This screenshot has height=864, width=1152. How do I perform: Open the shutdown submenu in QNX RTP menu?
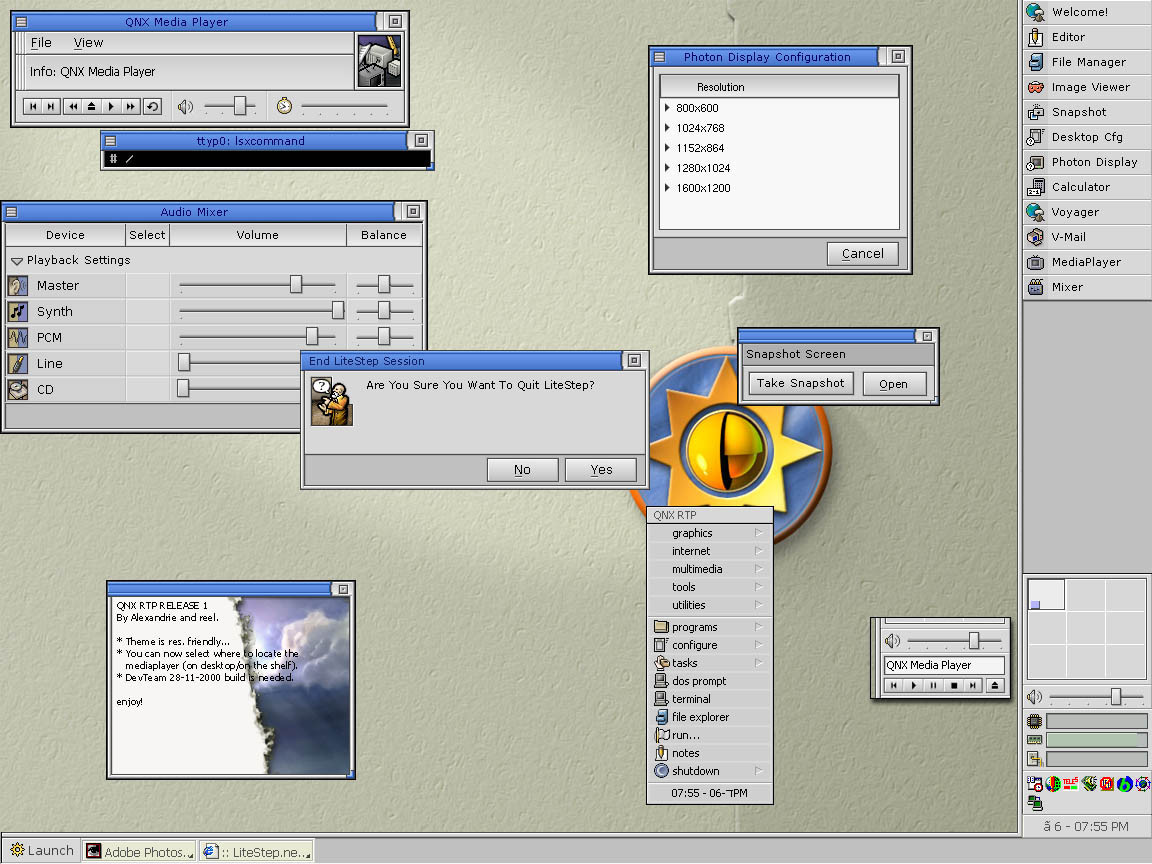(710, 771)
